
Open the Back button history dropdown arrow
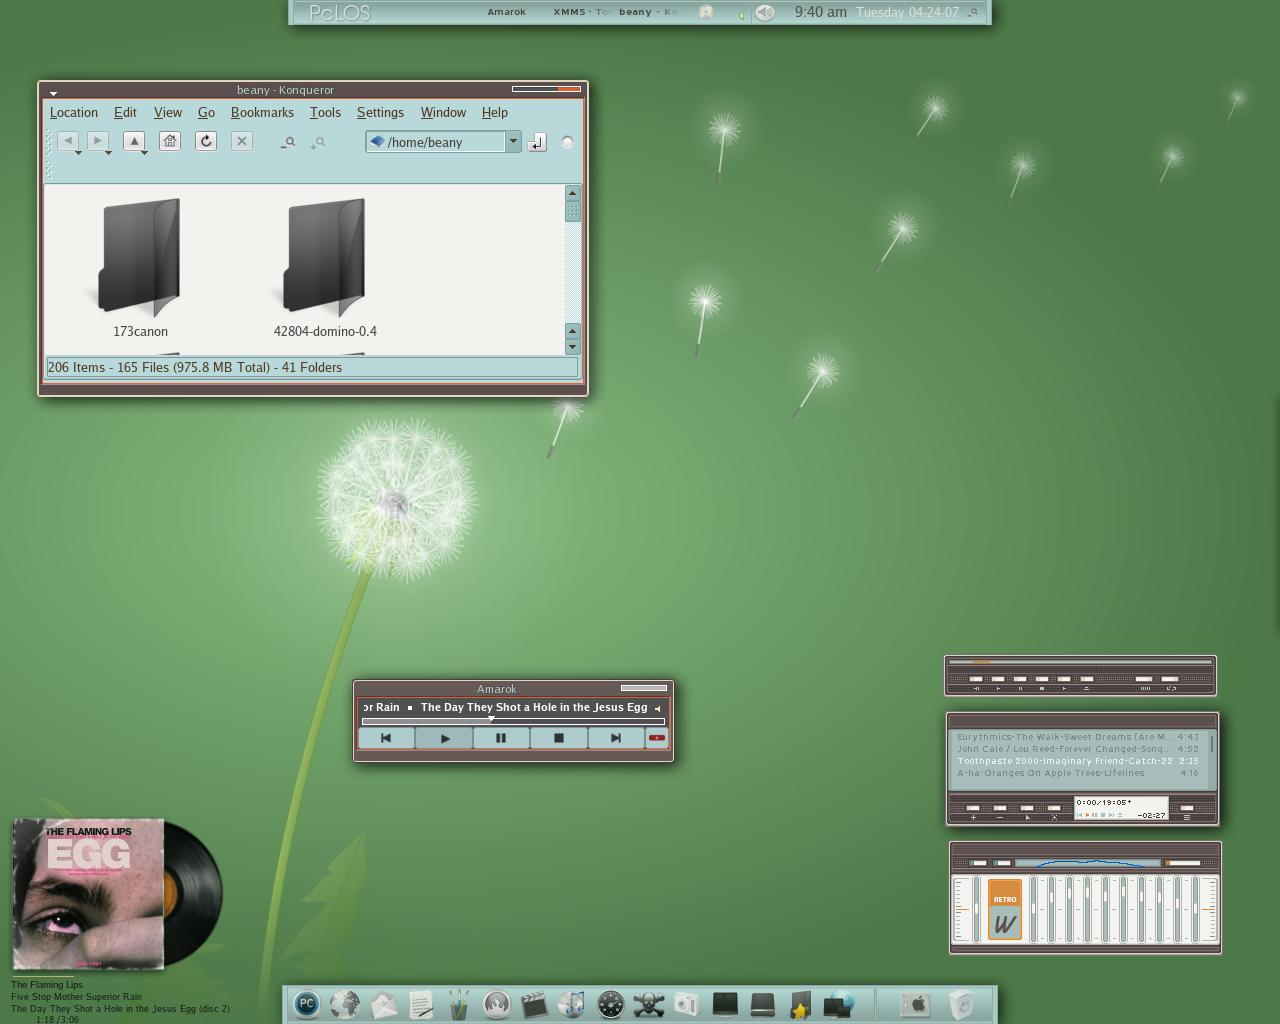pyautogui.click(x=78, y=153)
